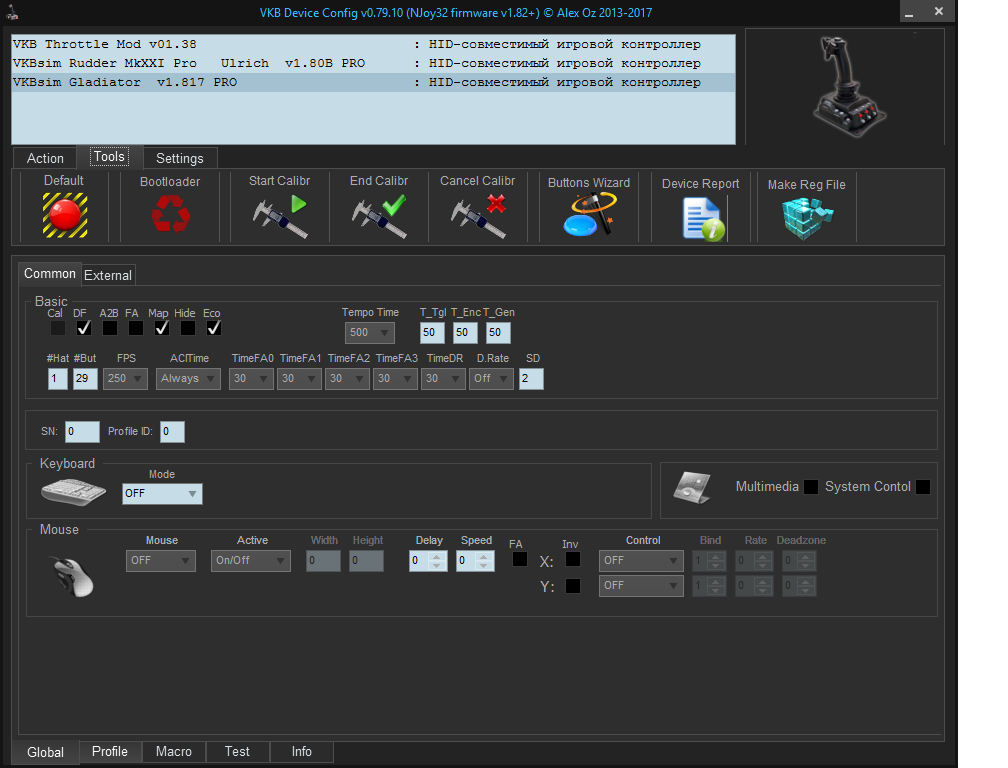Screen dimensions: 1008x768
Task: Open the Tempo Time dropdown
Action: [370, 332]
